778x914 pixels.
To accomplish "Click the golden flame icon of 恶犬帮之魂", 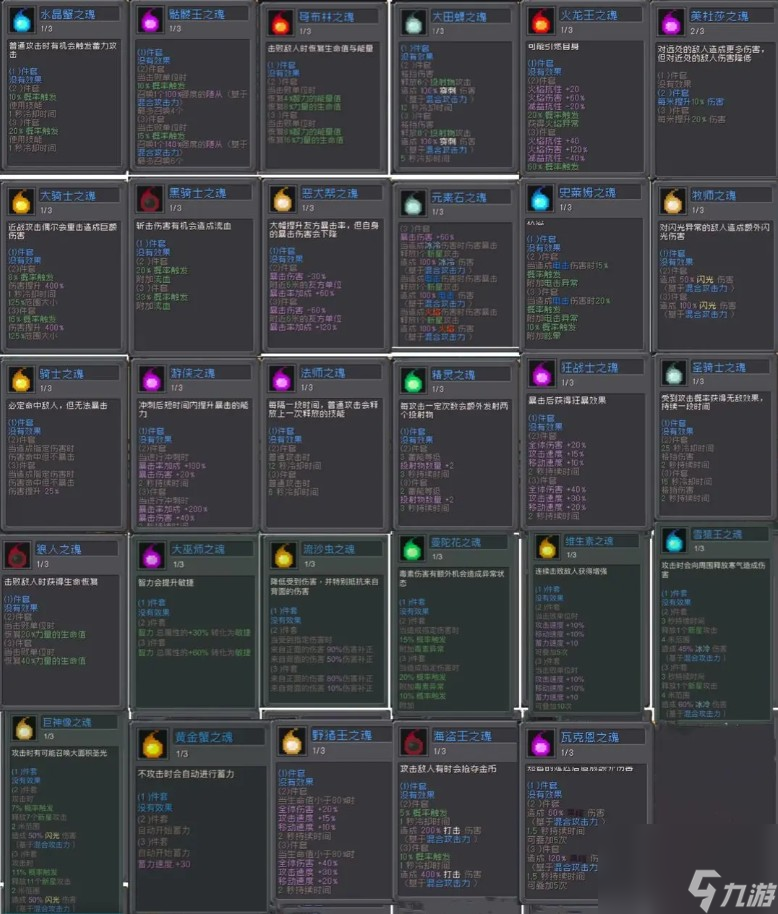I will pyautogui.click(x=283, y=199).
